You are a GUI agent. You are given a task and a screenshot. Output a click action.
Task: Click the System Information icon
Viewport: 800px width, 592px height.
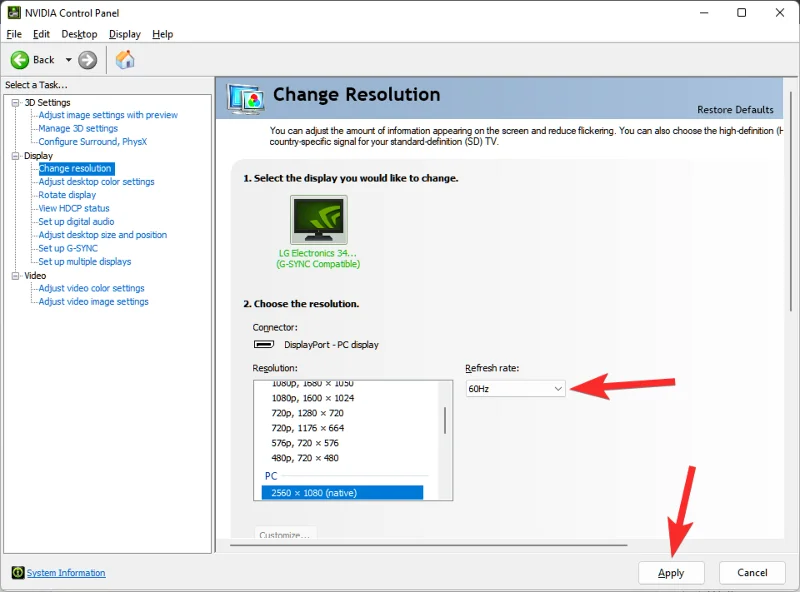click(x=18, y=573)
